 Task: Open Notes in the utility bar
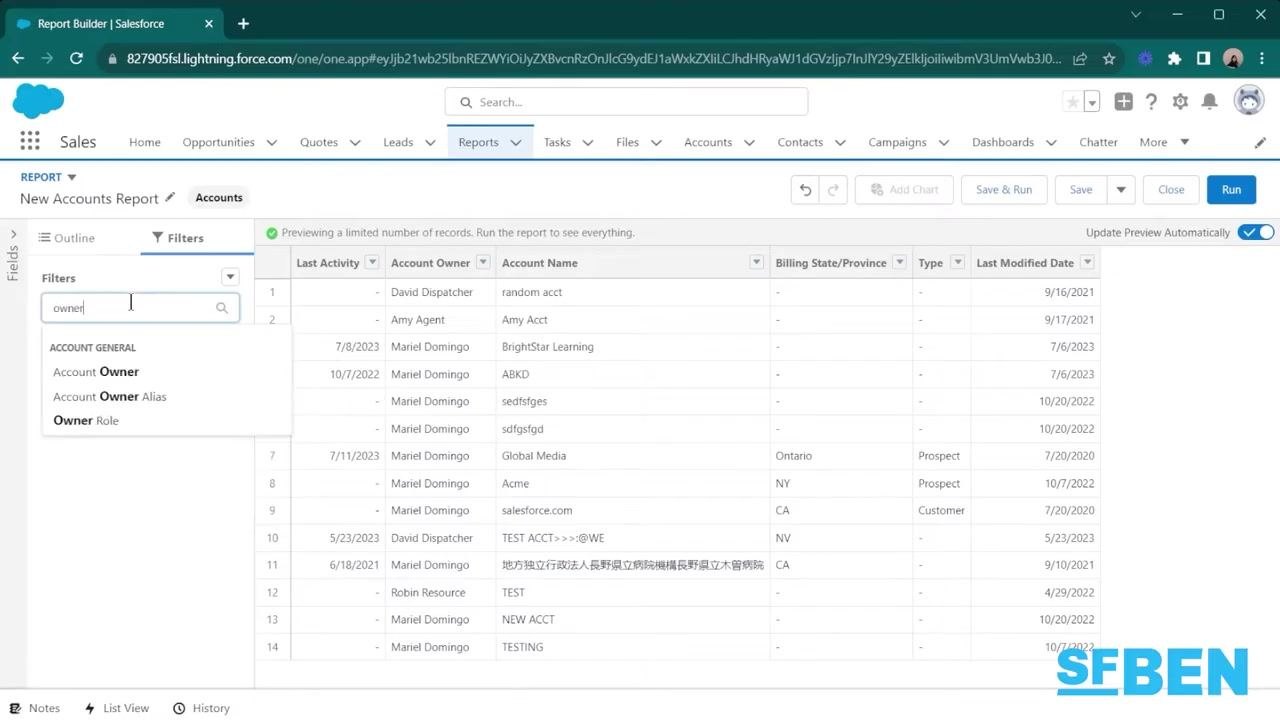(35, 708)
